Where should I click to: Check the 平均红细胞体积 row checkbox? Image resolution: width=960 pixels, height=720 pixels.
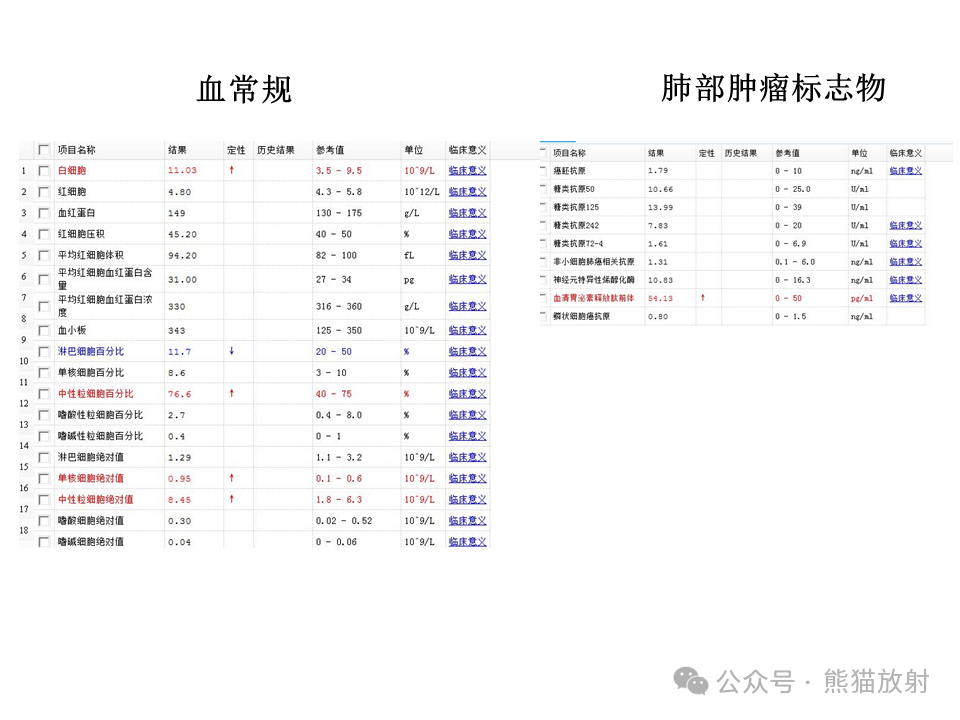tap(43, 255)
